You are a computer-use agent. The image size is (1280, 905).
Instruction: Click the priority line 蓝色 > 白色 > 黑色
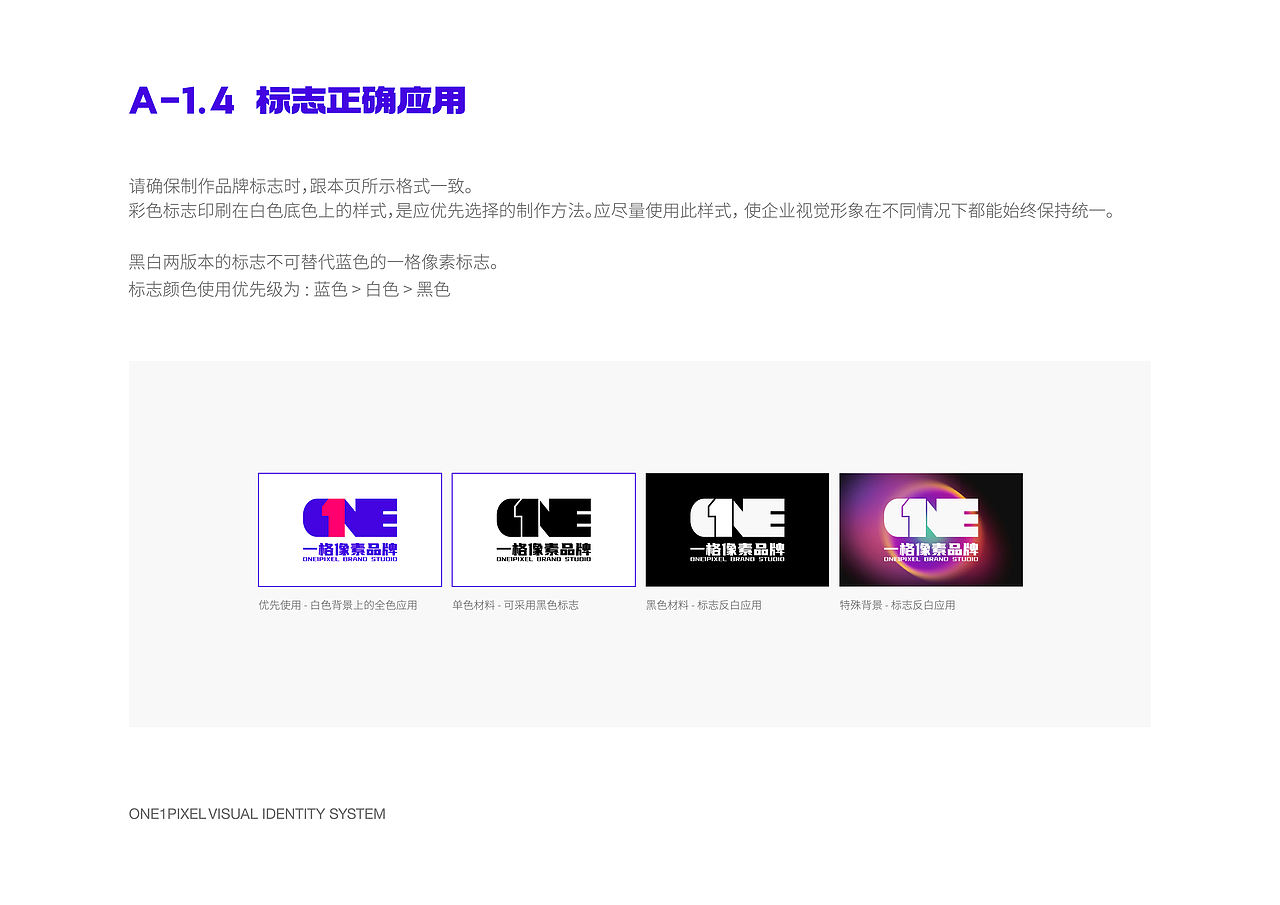click(x=290, y=290)
